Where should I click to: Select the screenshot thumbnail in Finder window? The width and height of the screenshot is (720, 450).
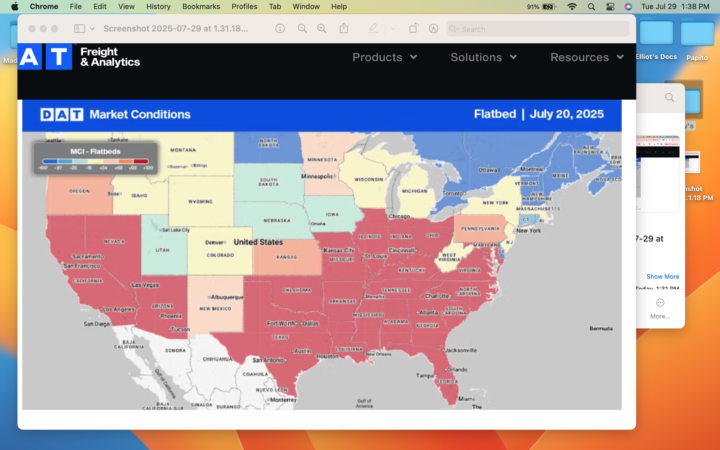[658, 172]
